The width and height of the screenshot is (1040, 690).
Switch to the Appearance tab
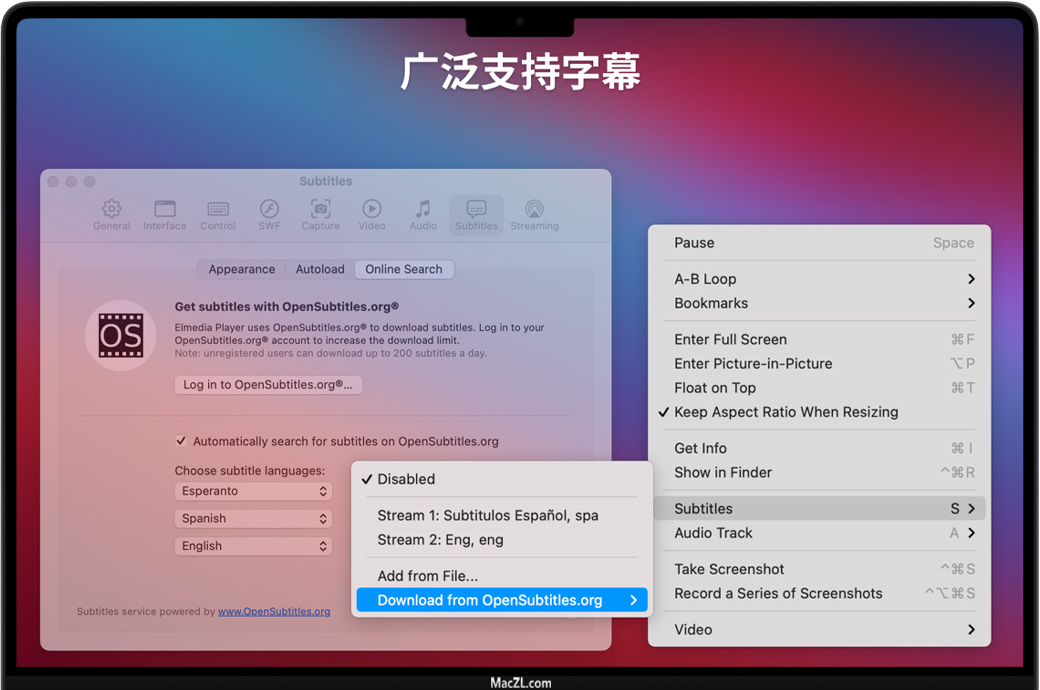pyautogui.click(x=242, y=269)
